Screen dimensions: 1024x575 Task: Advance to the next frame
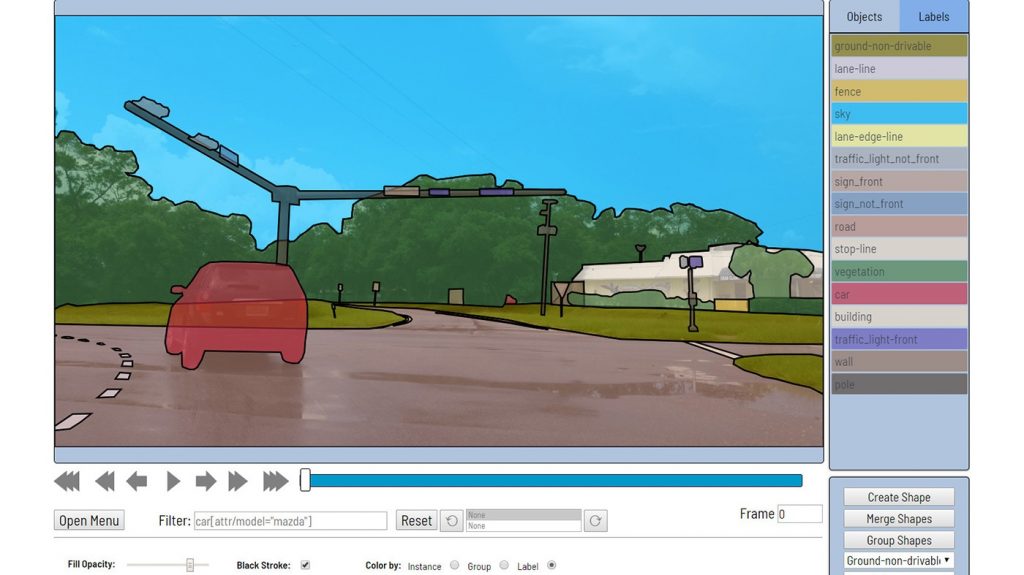click(x=205, y=482)
